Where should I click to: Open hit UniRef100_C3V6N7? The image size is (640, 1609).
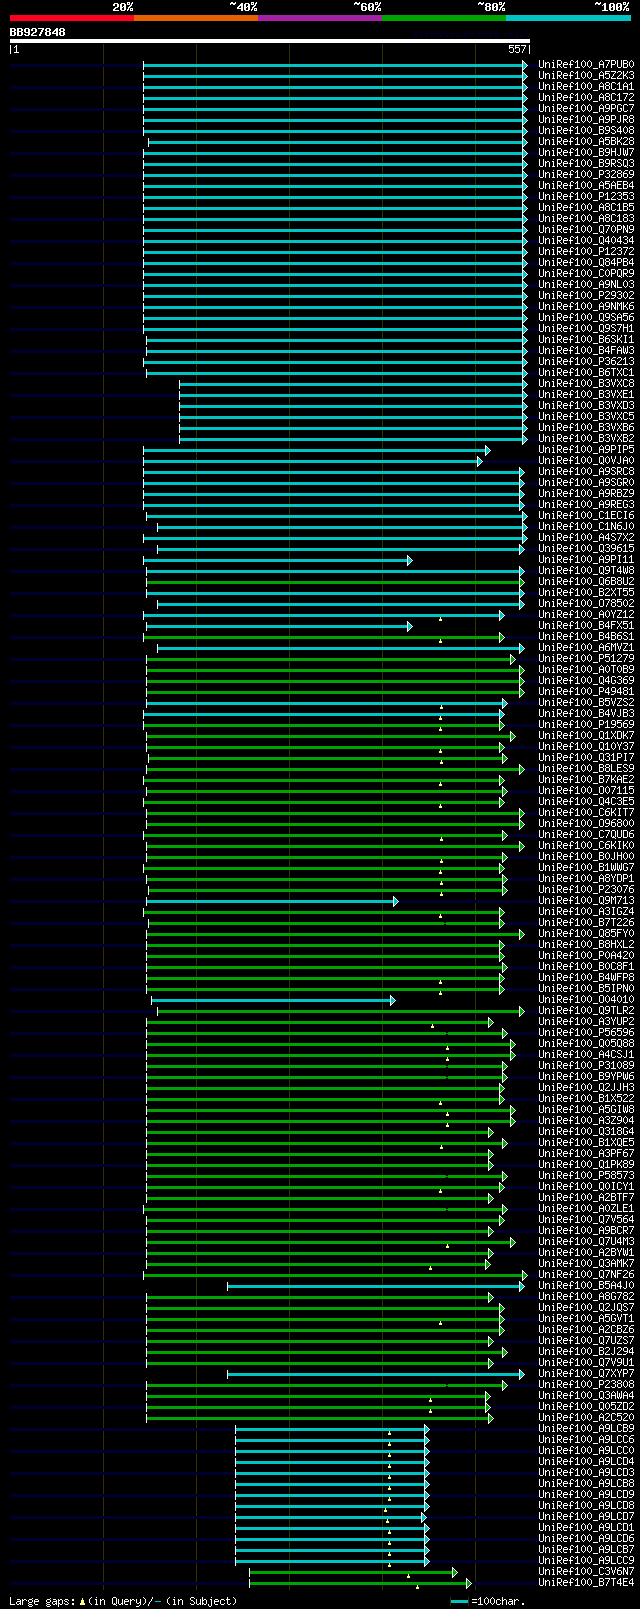pos(586,1572)
